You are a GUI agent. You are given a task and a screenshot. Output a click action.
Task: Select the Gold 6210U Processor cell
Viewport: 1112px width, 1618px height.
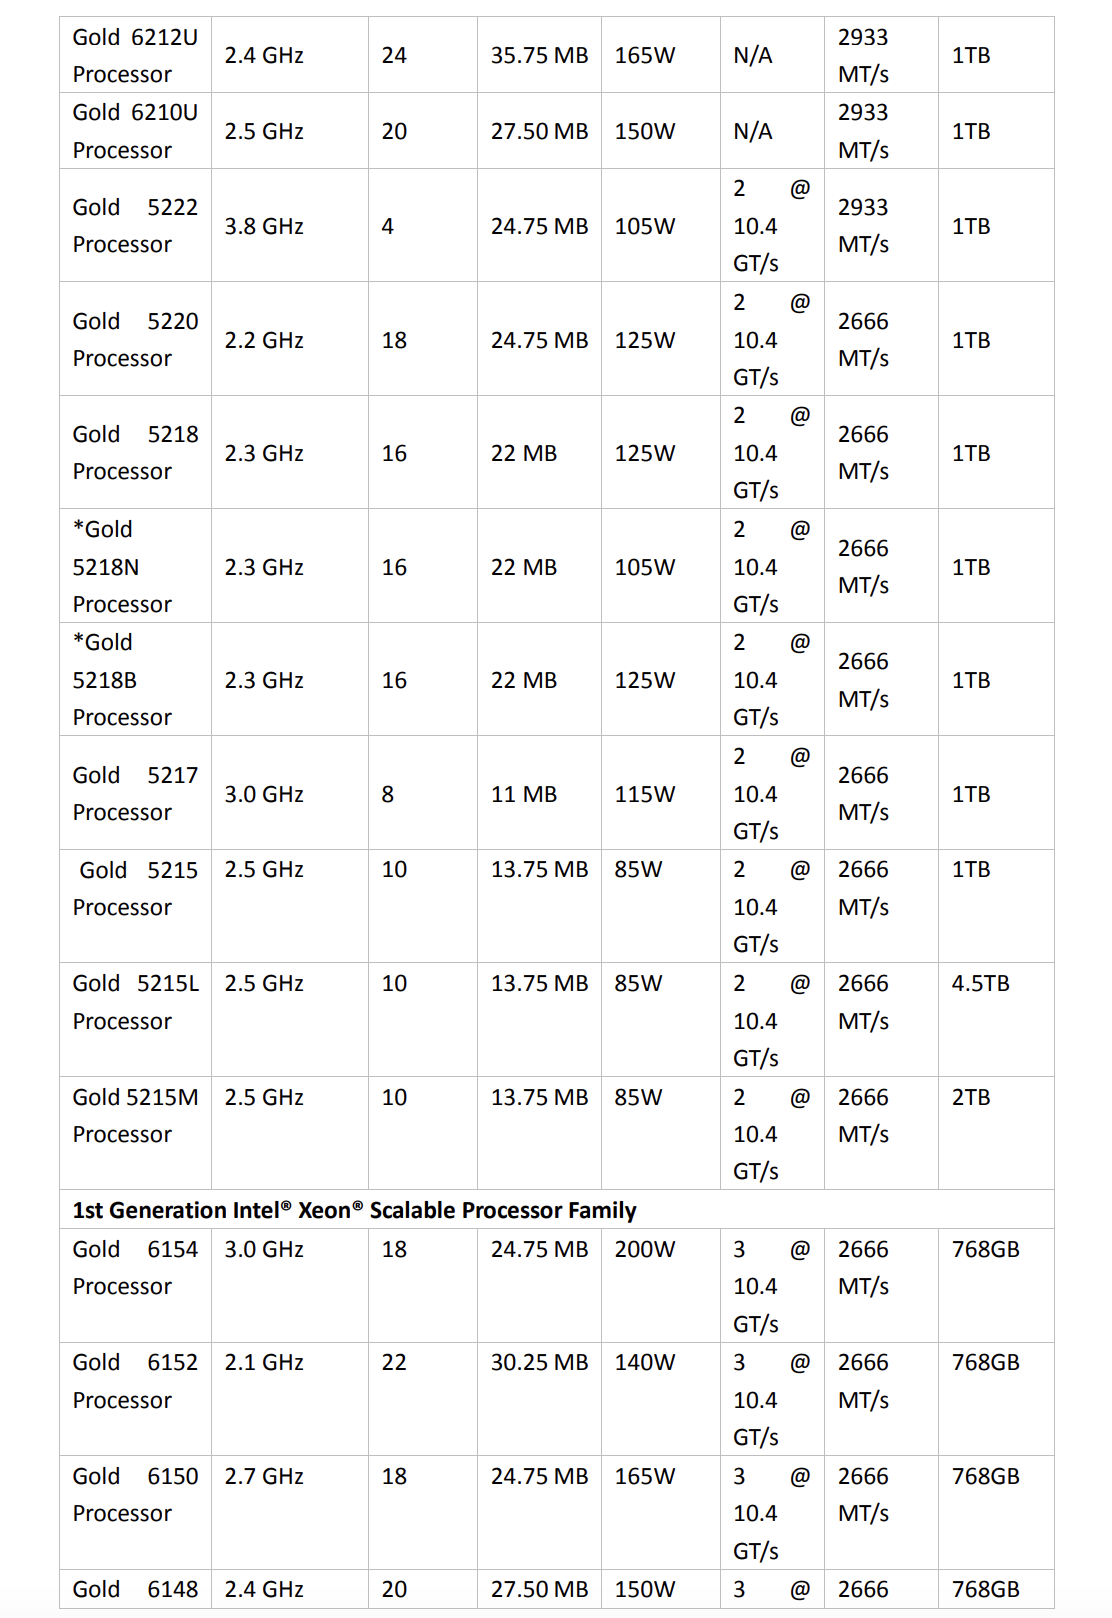click(135, 131)
